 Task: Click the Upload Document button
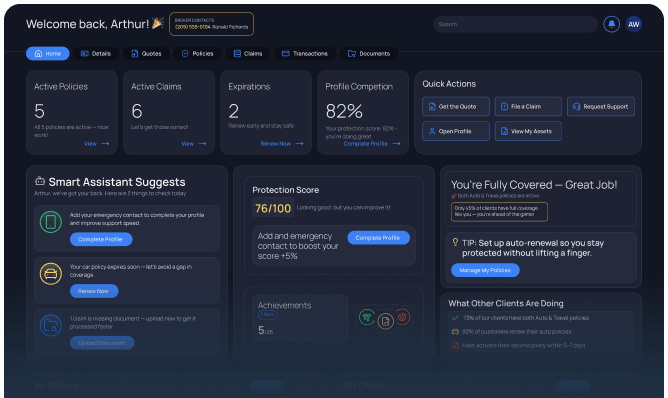(x=102, y=343)
